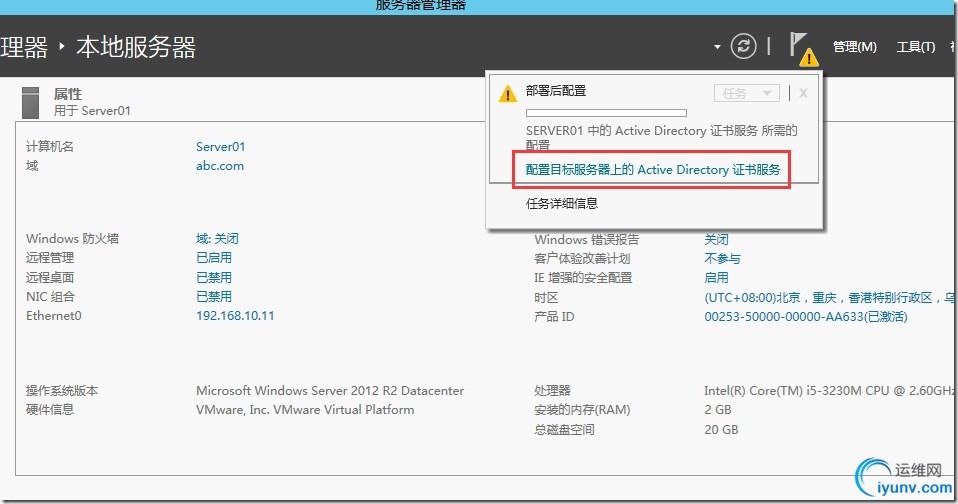Click the Intel(R) Core(TM) i5-3230M processor text
The width and height of the screenshot is (958, 504).
tap(830, 390)
